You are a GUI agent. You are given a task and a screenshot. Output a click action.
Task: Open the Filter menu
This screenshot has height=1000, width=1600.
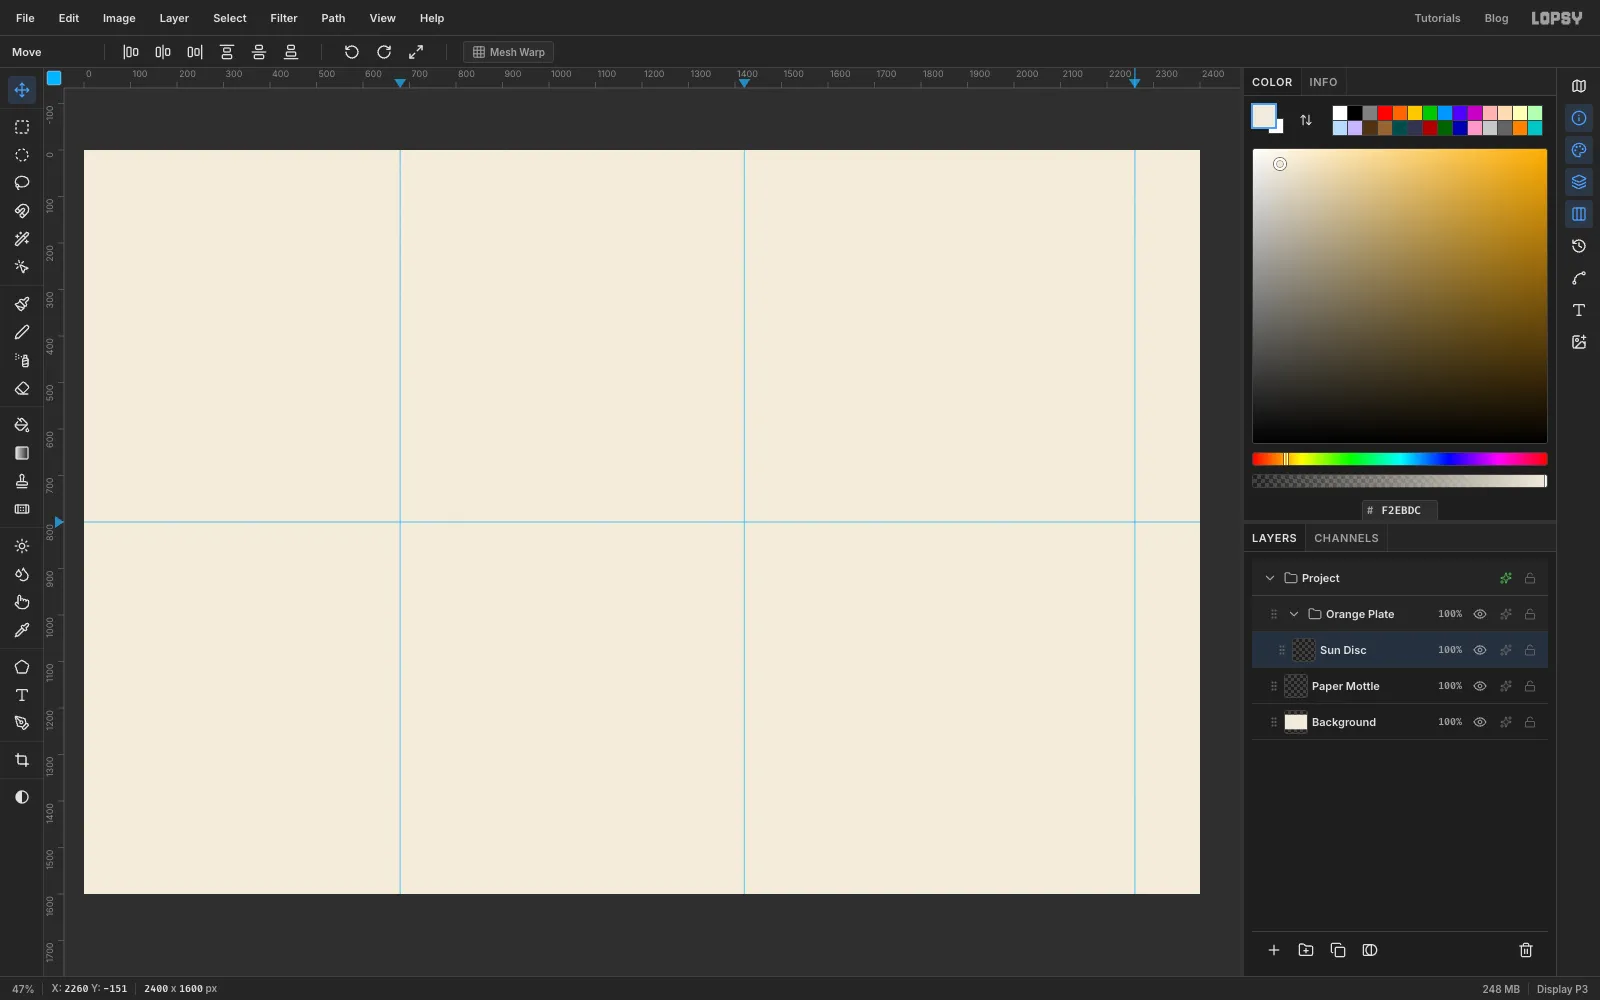pyautogui.click(x=284, y=18)
